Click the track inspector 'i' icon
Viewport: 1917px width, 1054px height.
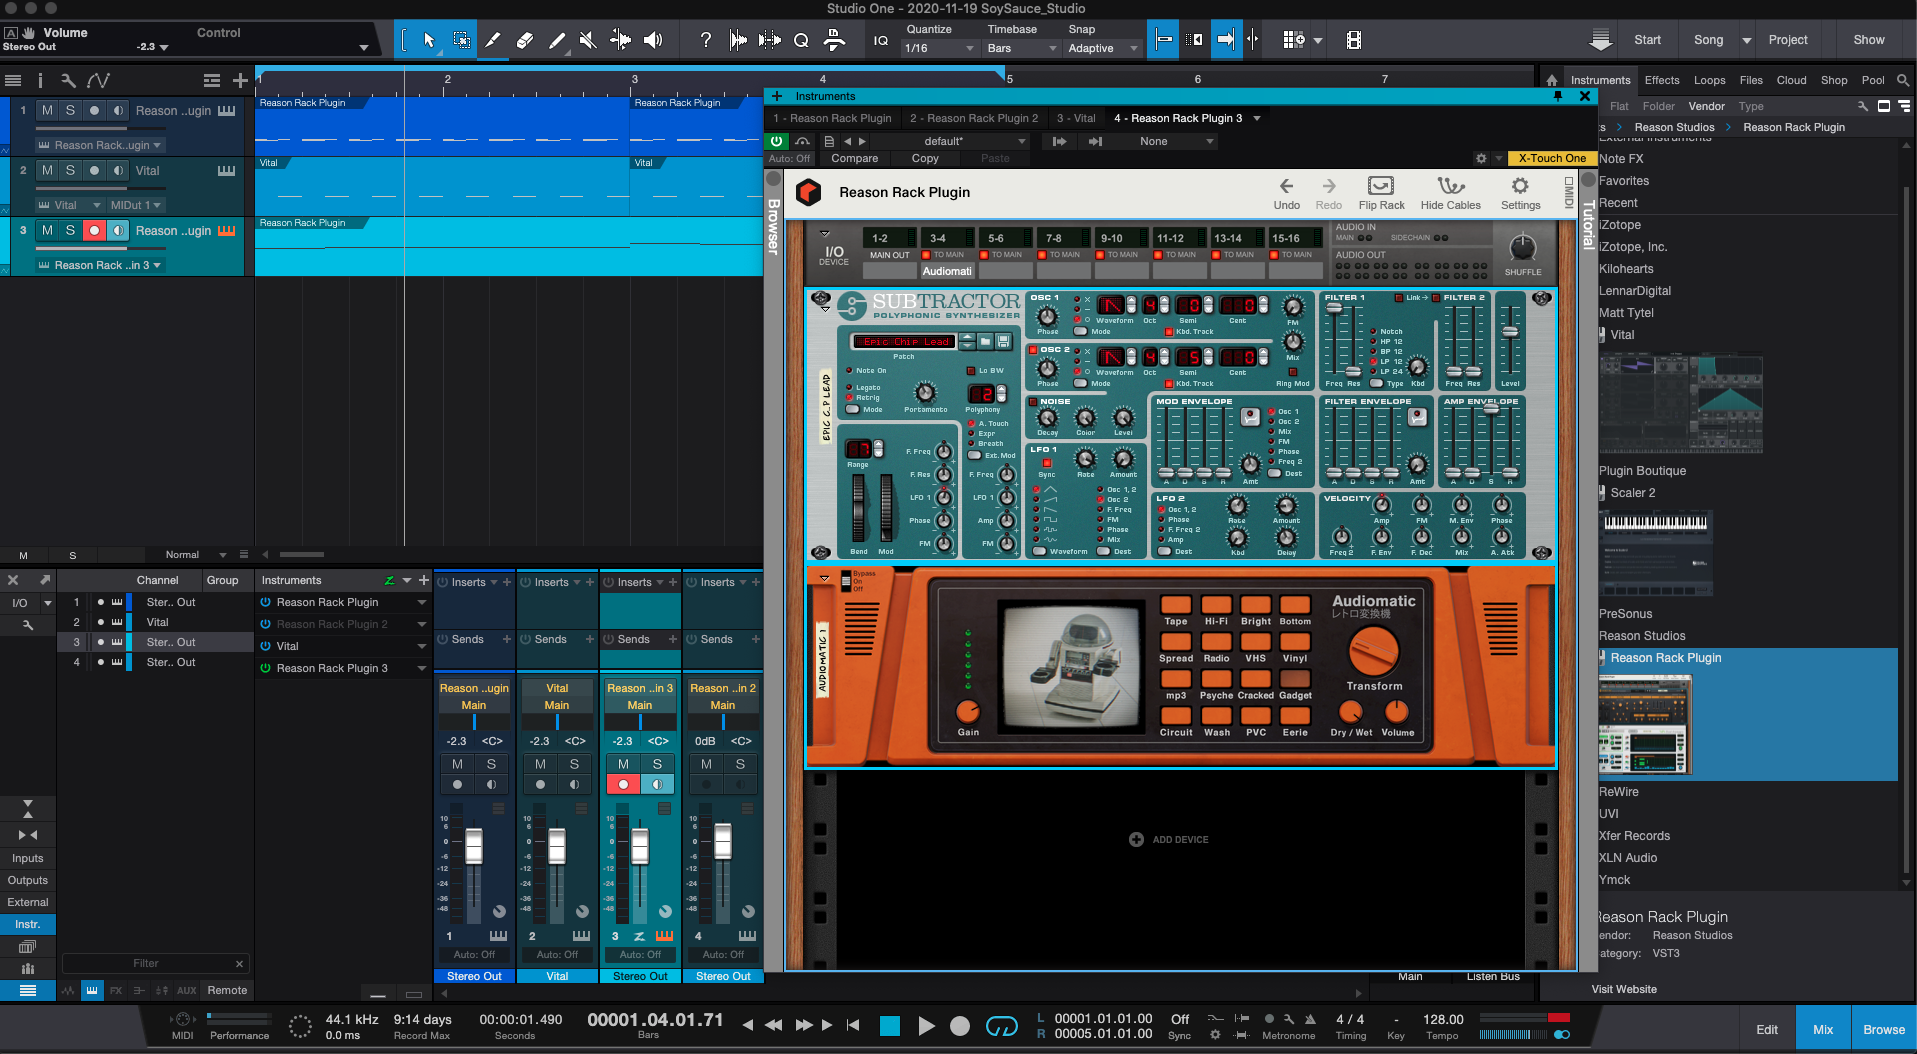[x=40, y=80]
